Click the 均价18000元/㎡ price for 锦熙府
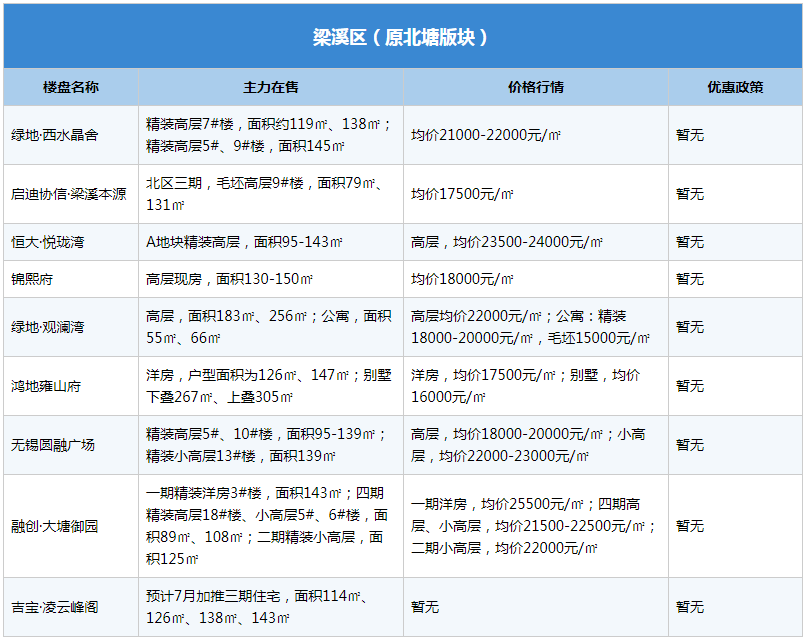The image size is (806, 640). click(x=462, y=279)
